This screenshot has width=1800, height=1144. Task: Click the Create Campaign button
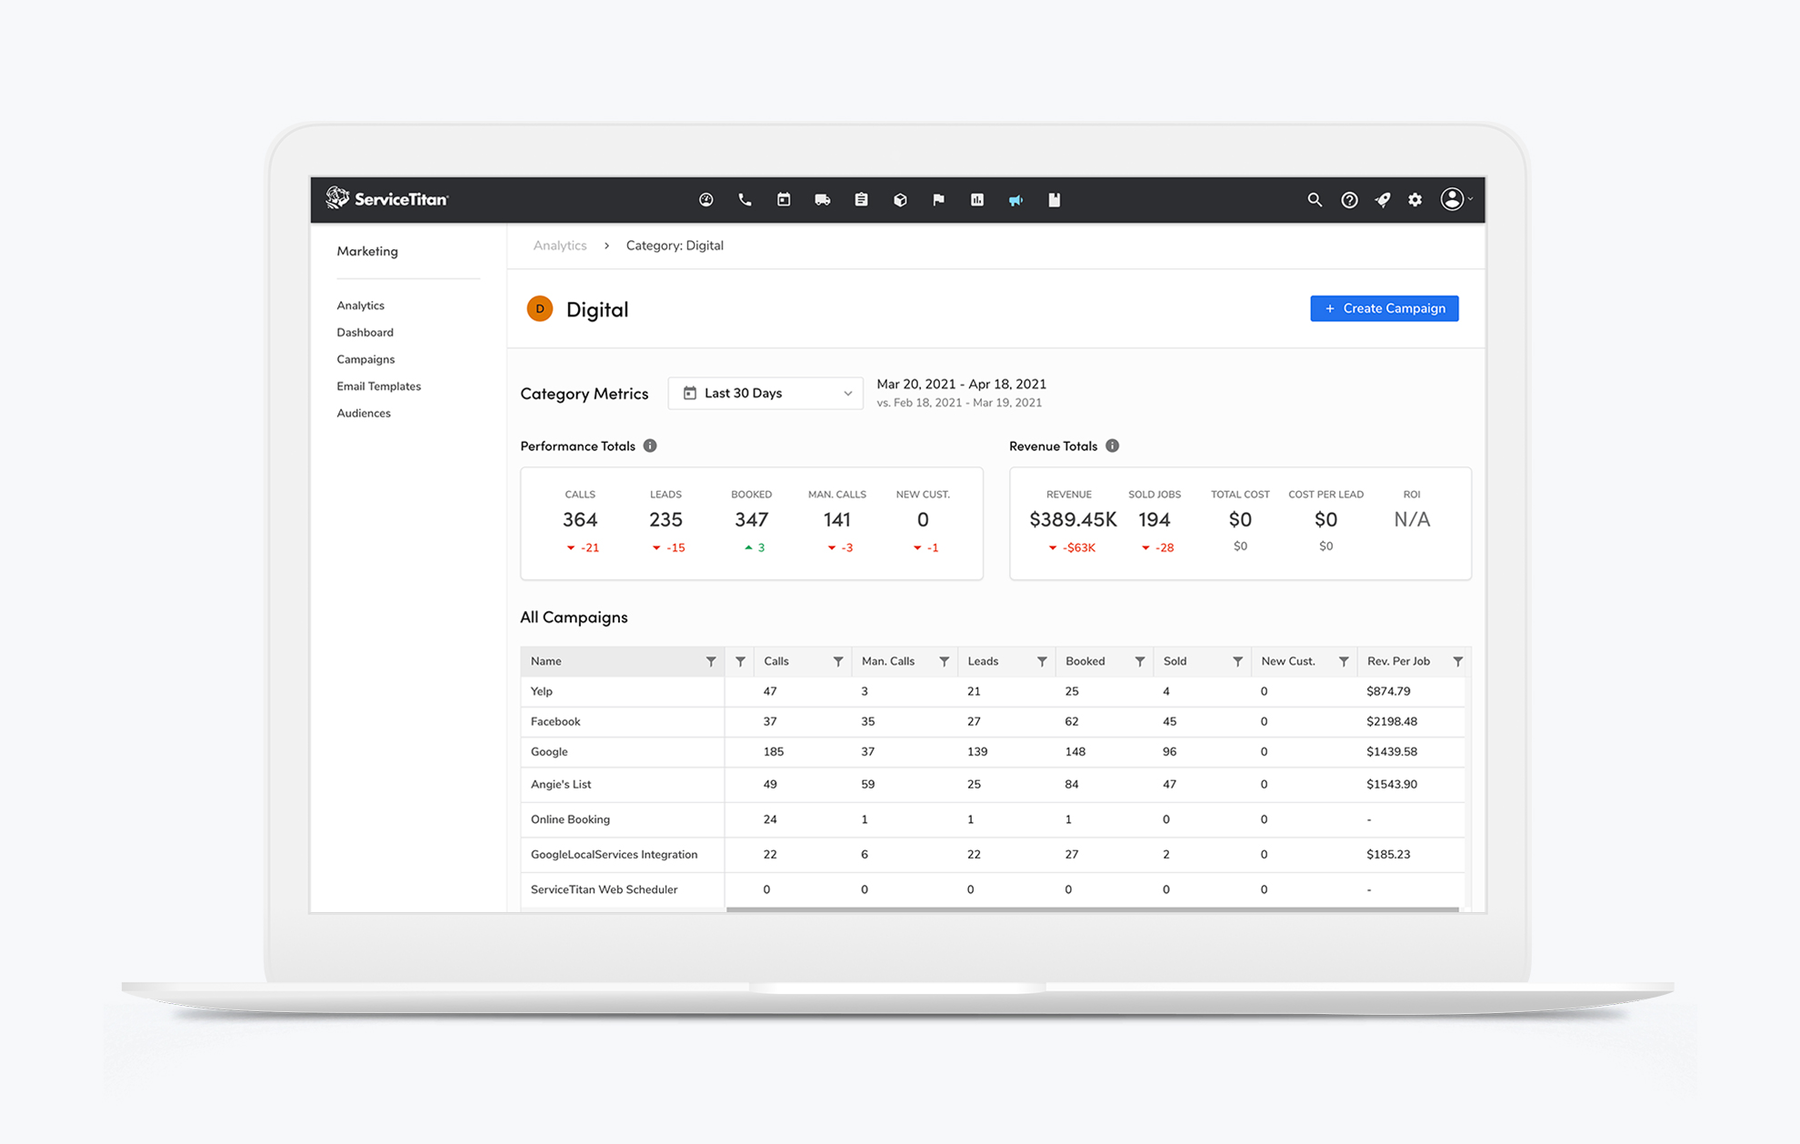coord(1383,308)
